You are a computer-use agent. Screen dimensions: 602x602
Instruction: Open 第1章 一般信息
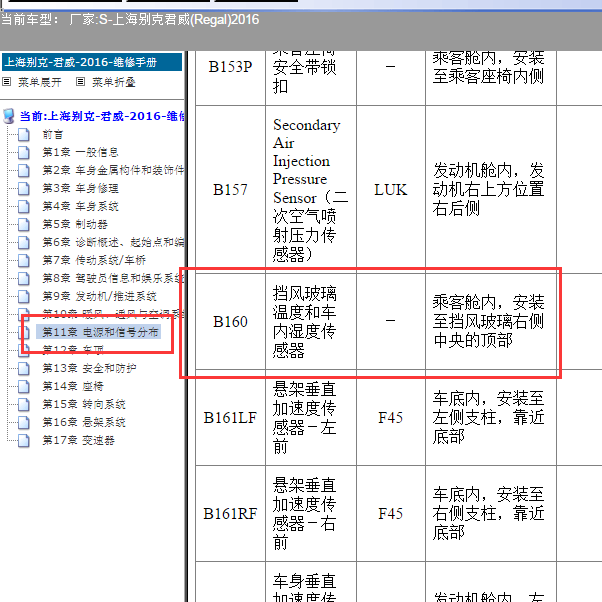pos(80,152)
